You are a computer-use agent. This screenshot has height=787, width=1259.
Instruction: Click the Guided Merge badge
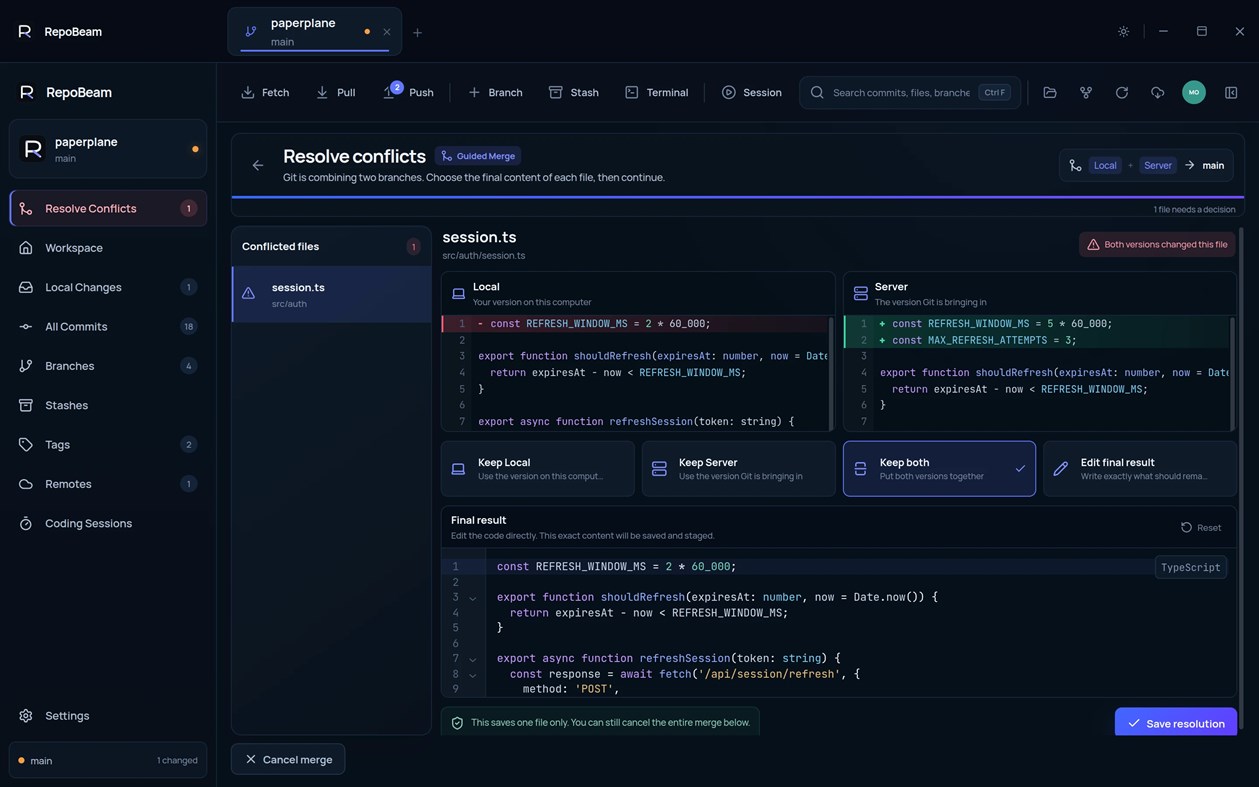tap(478, 156)
